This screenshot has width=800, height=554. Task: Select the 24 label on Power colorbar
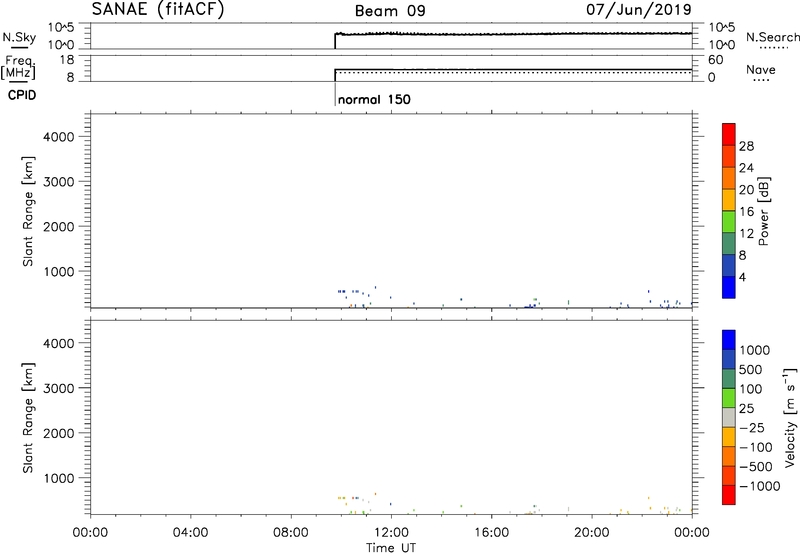coord(746,168)
